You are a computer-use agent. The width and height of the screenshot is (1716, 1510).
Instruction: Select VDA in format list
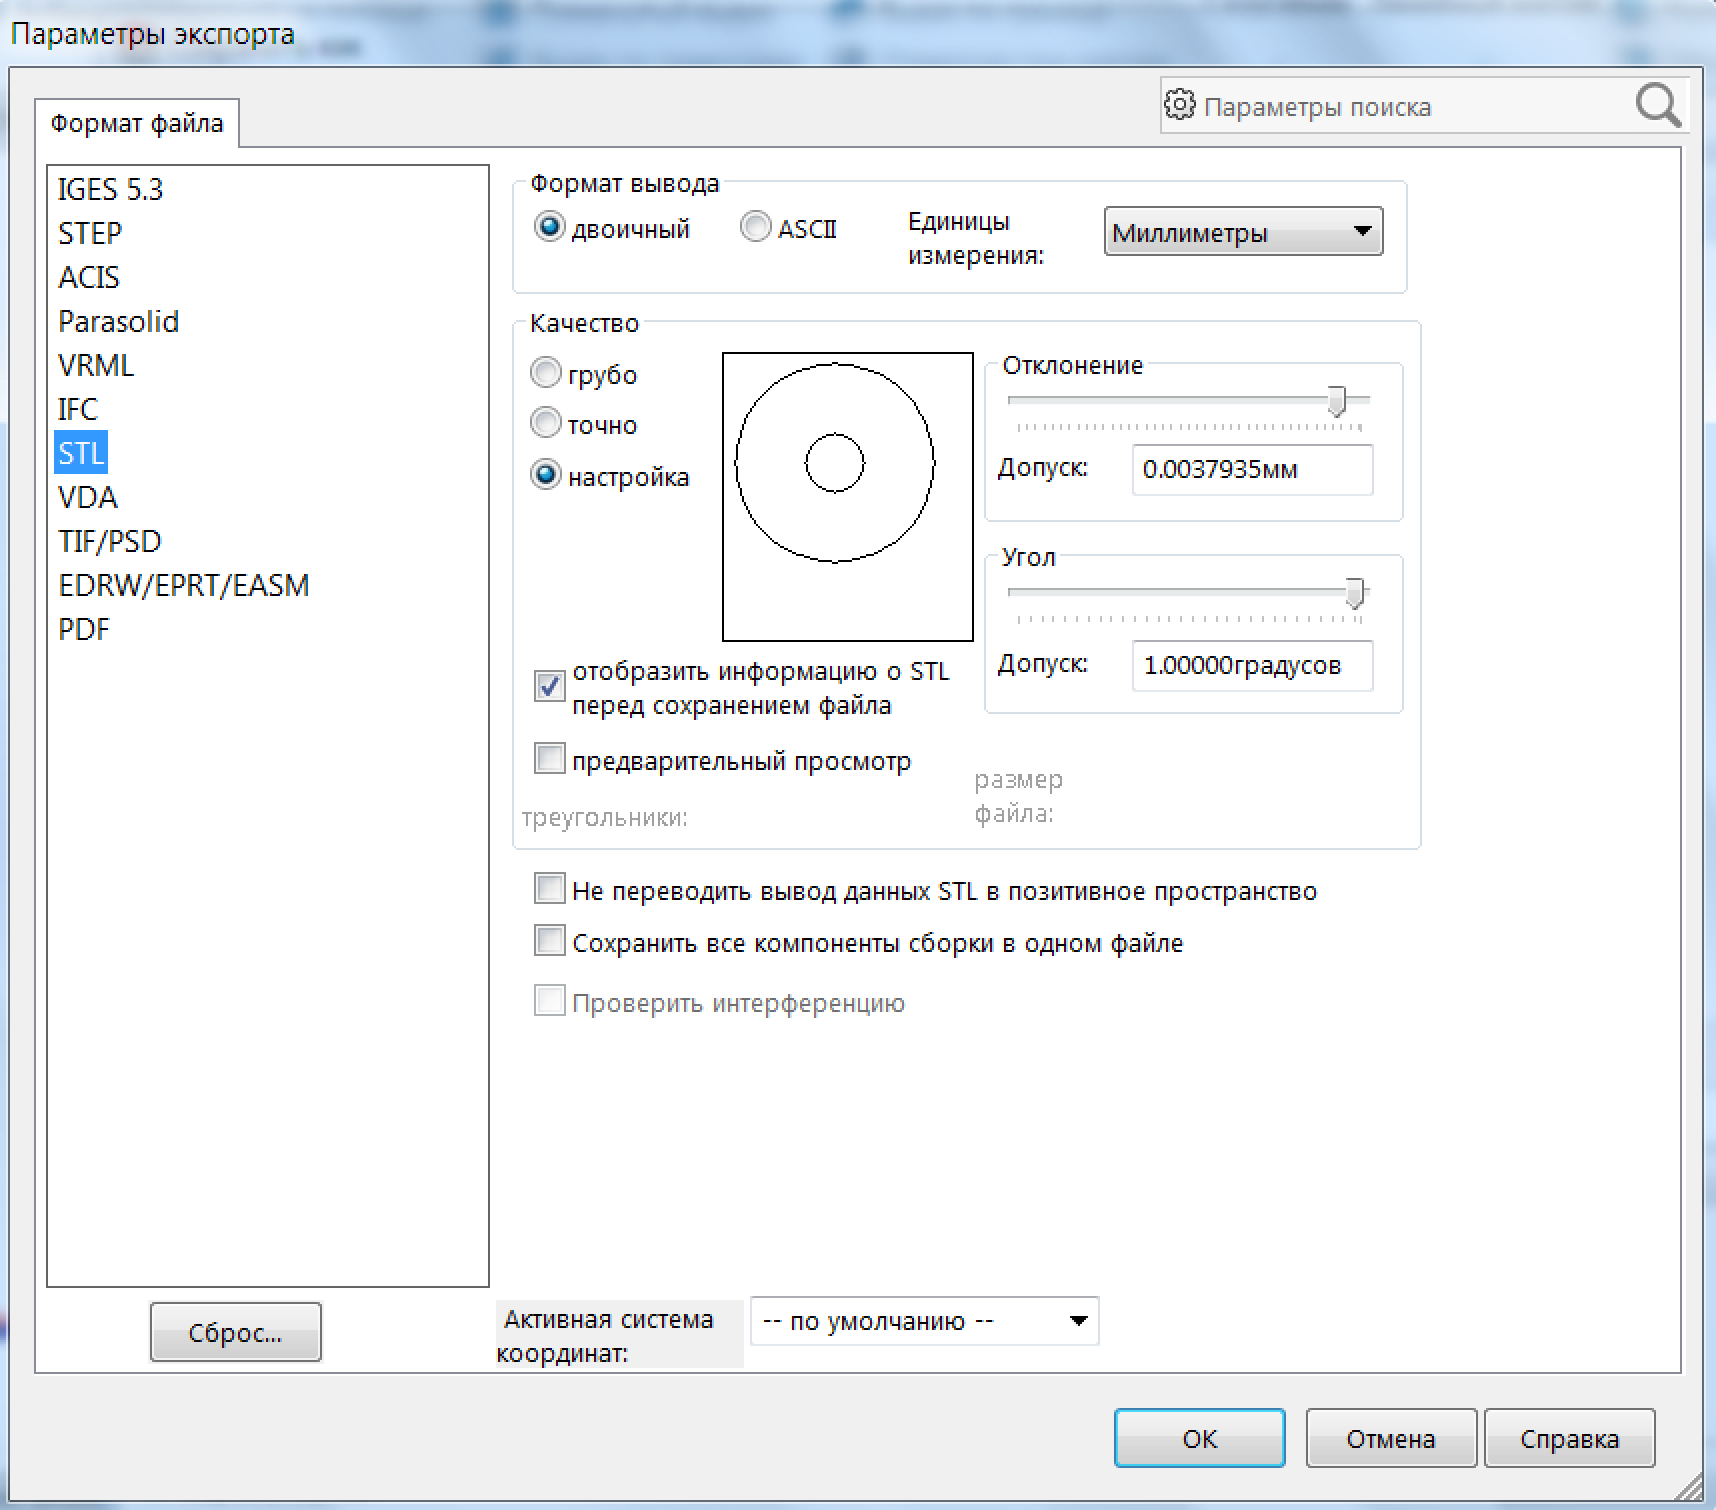tap(88, 497)
